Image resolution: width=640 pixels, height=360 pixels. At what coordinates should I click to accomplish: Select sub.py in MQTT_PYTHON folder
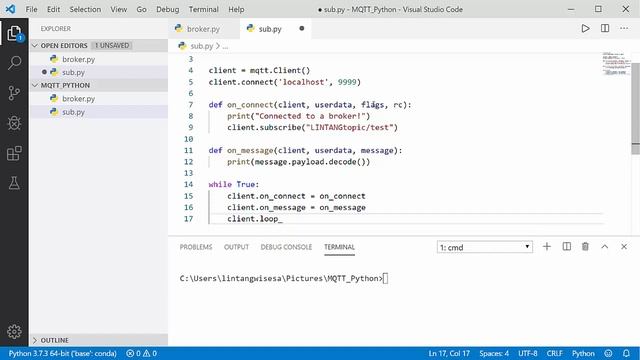pos(99,112)
